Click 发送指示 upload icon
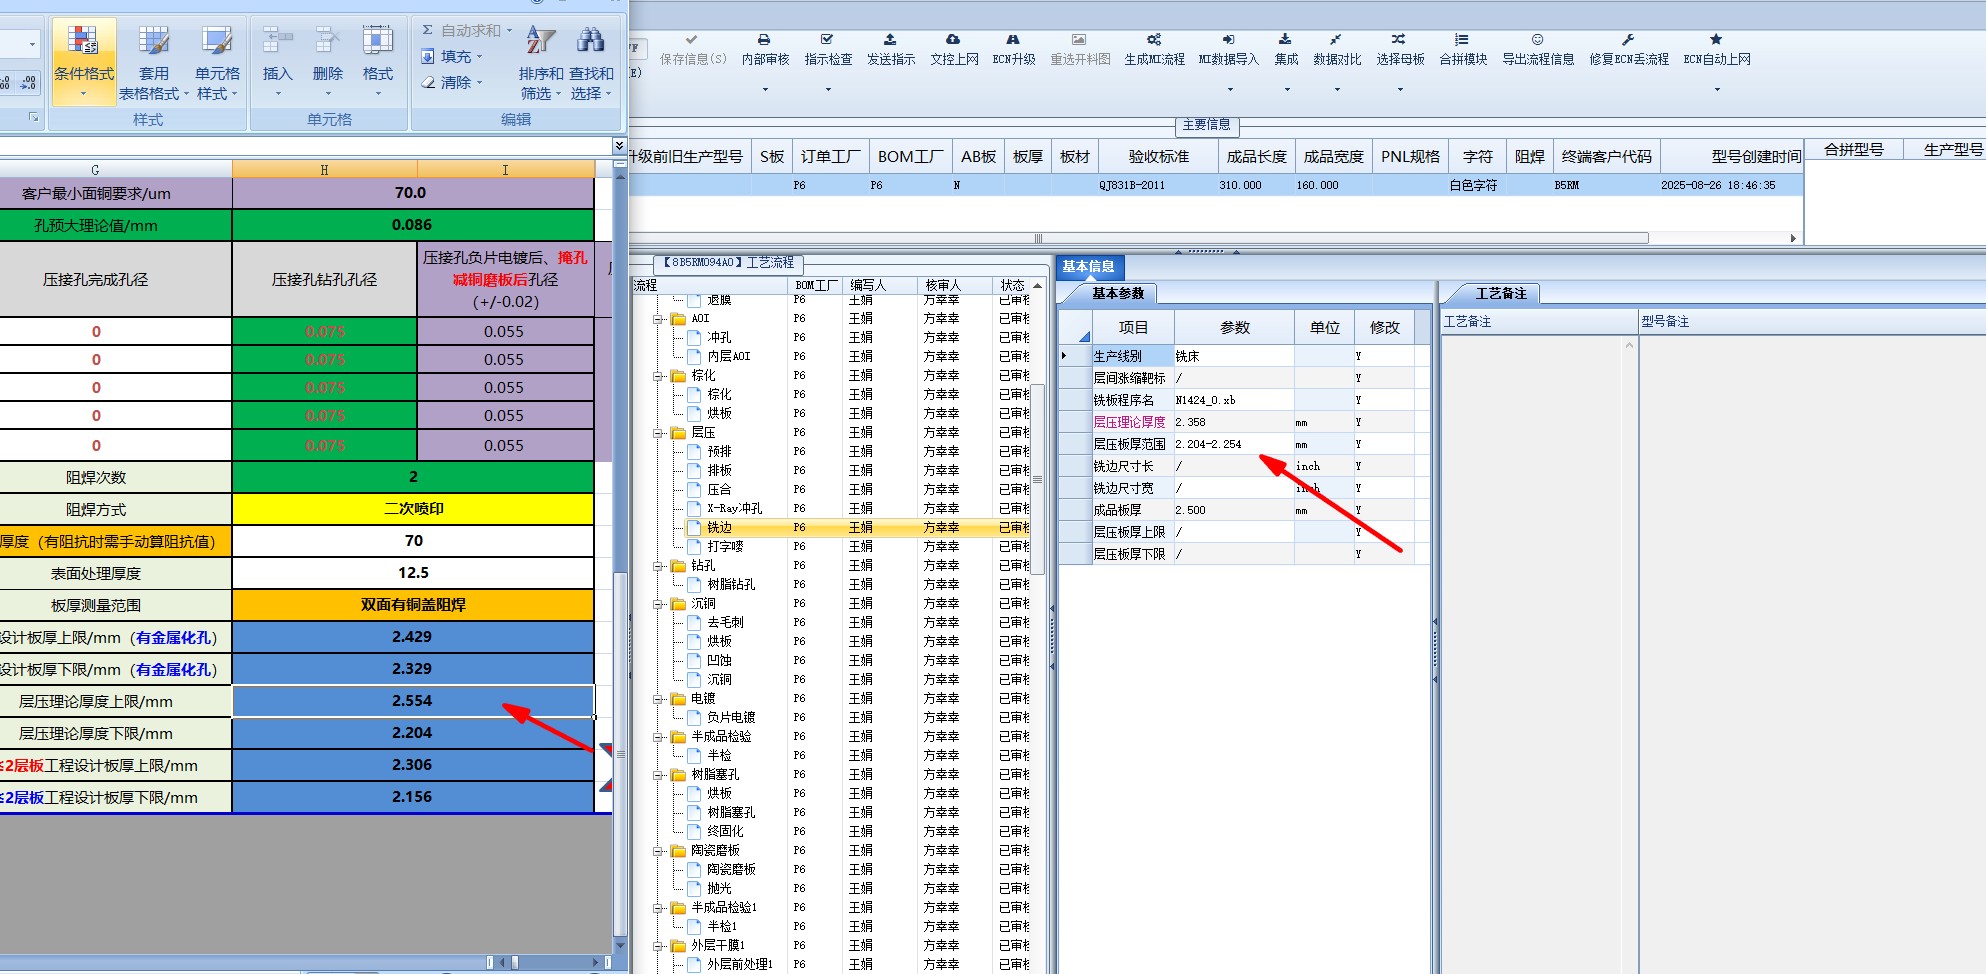The width and height of the screenshot is (1986, 974). coord(891,40)
